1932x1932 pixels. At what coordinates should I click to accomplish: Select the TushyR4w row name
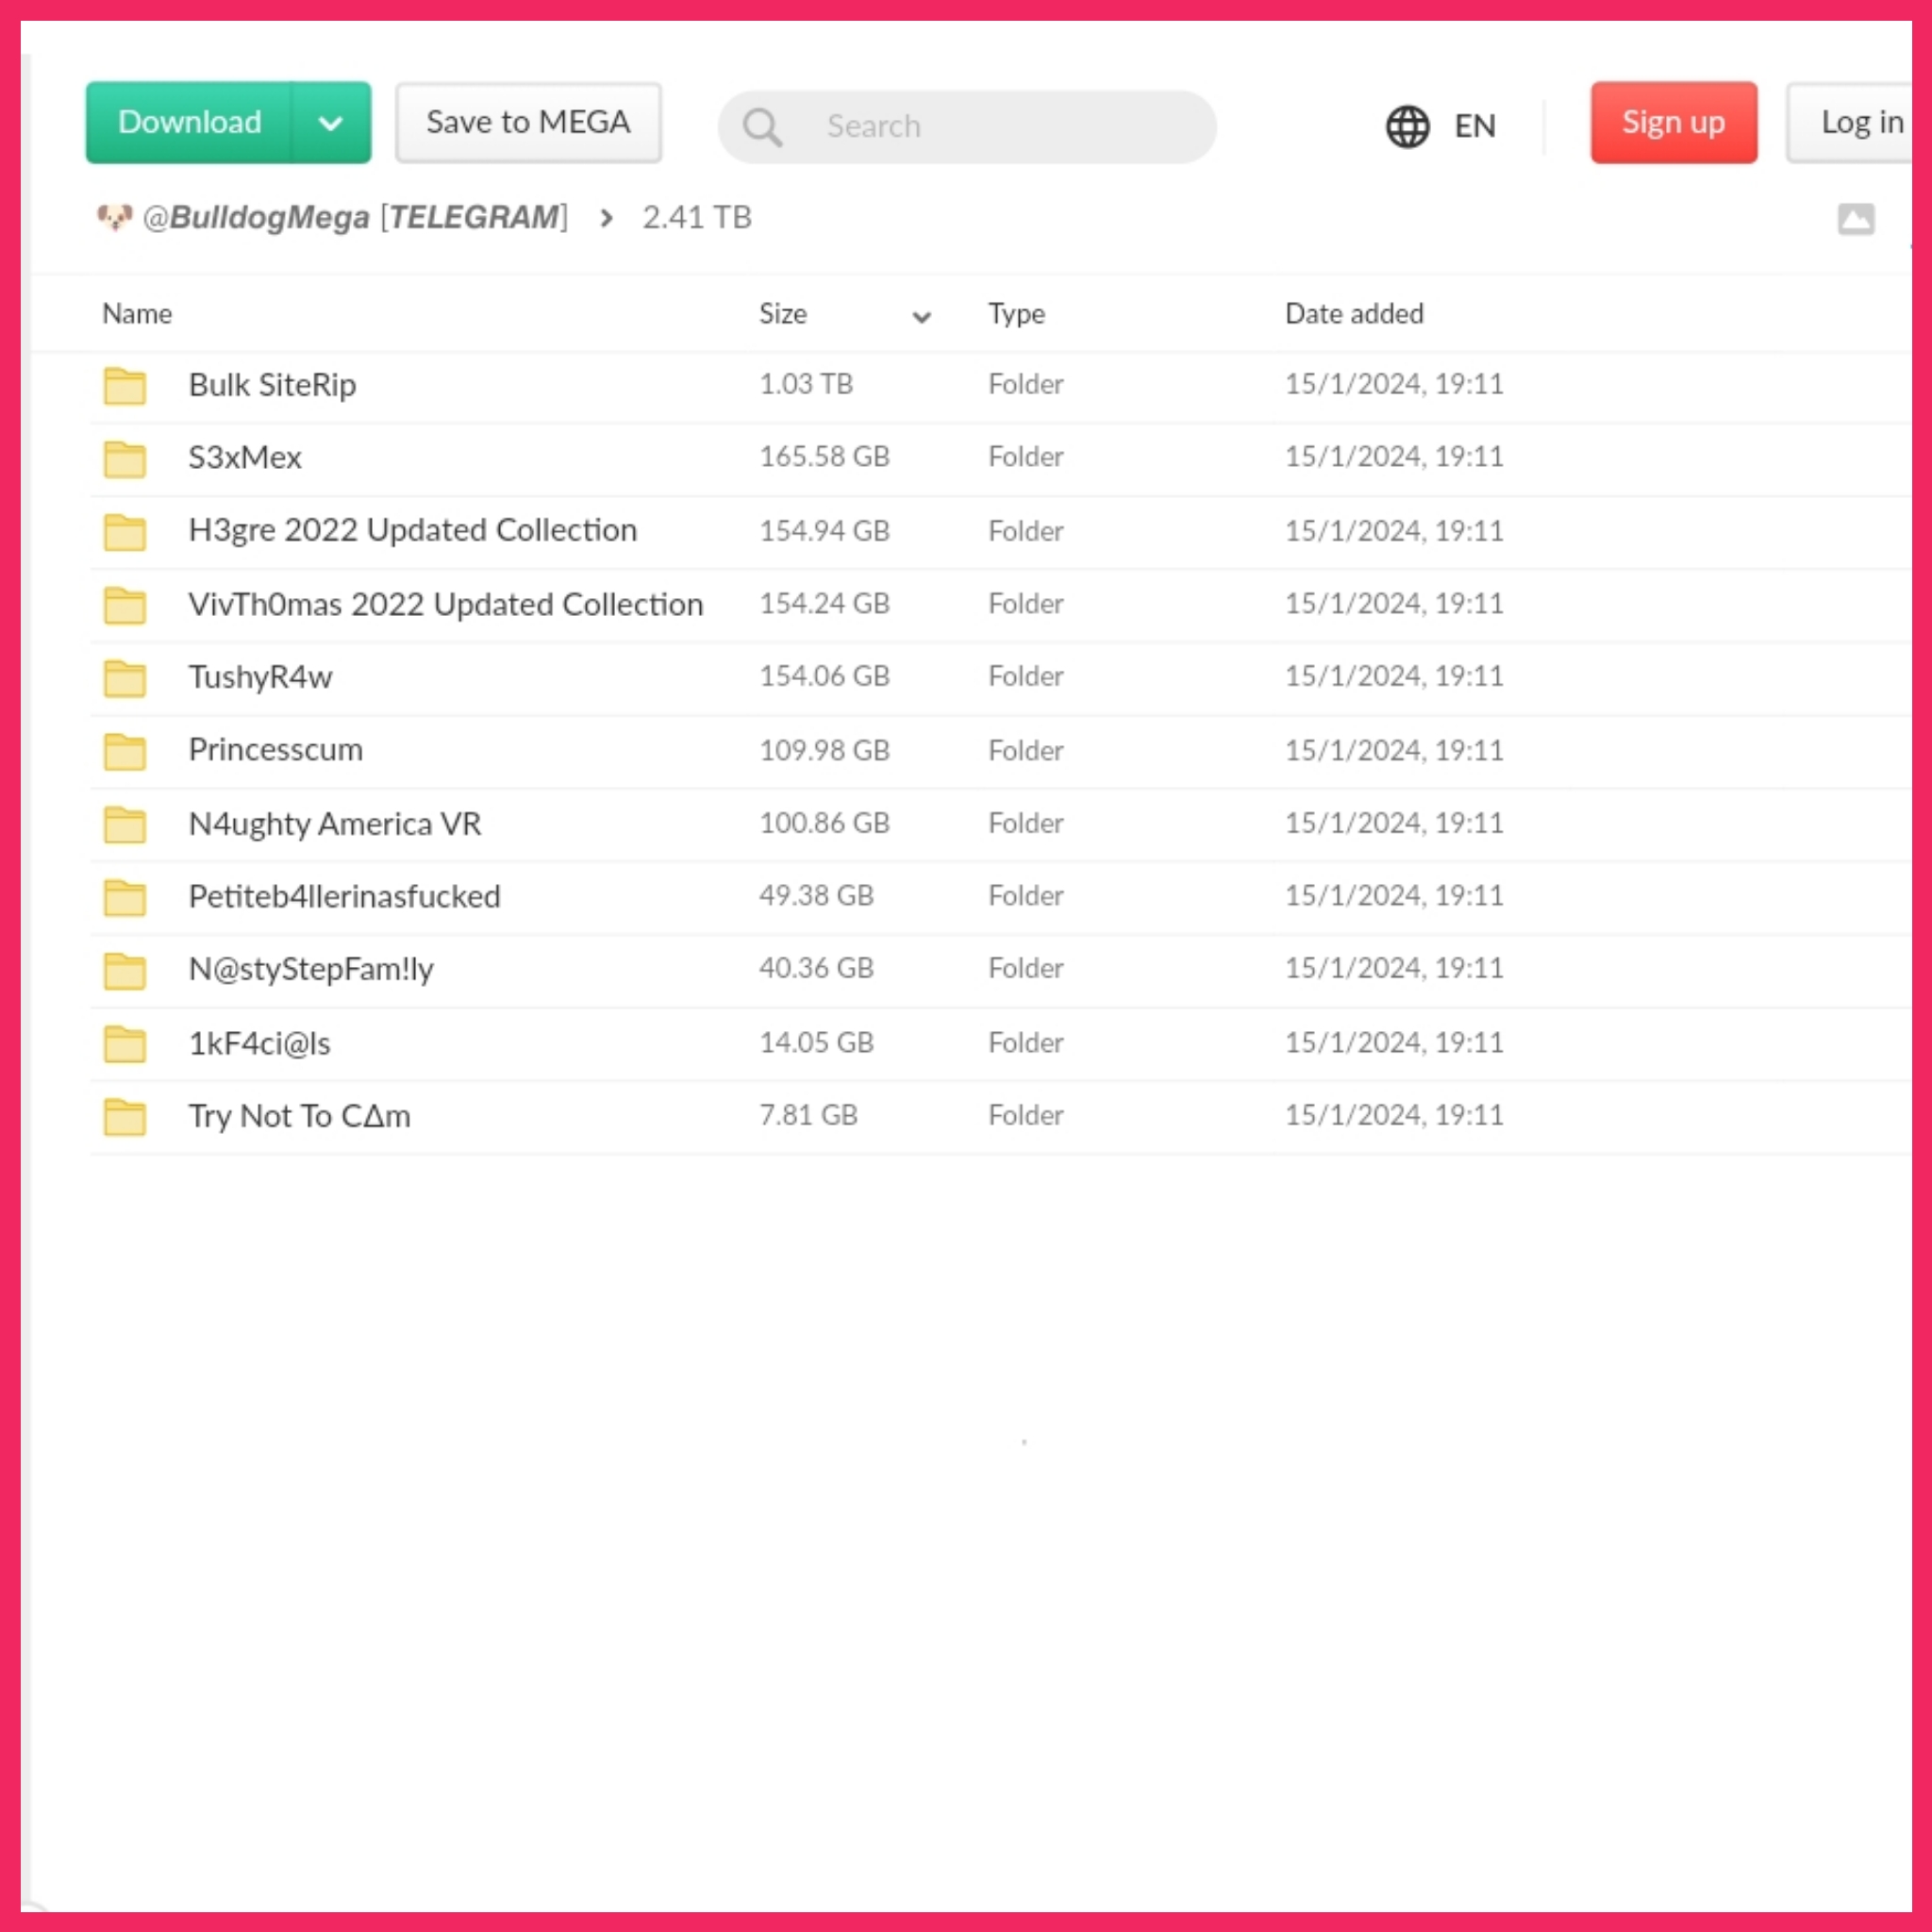click(260, 677)
